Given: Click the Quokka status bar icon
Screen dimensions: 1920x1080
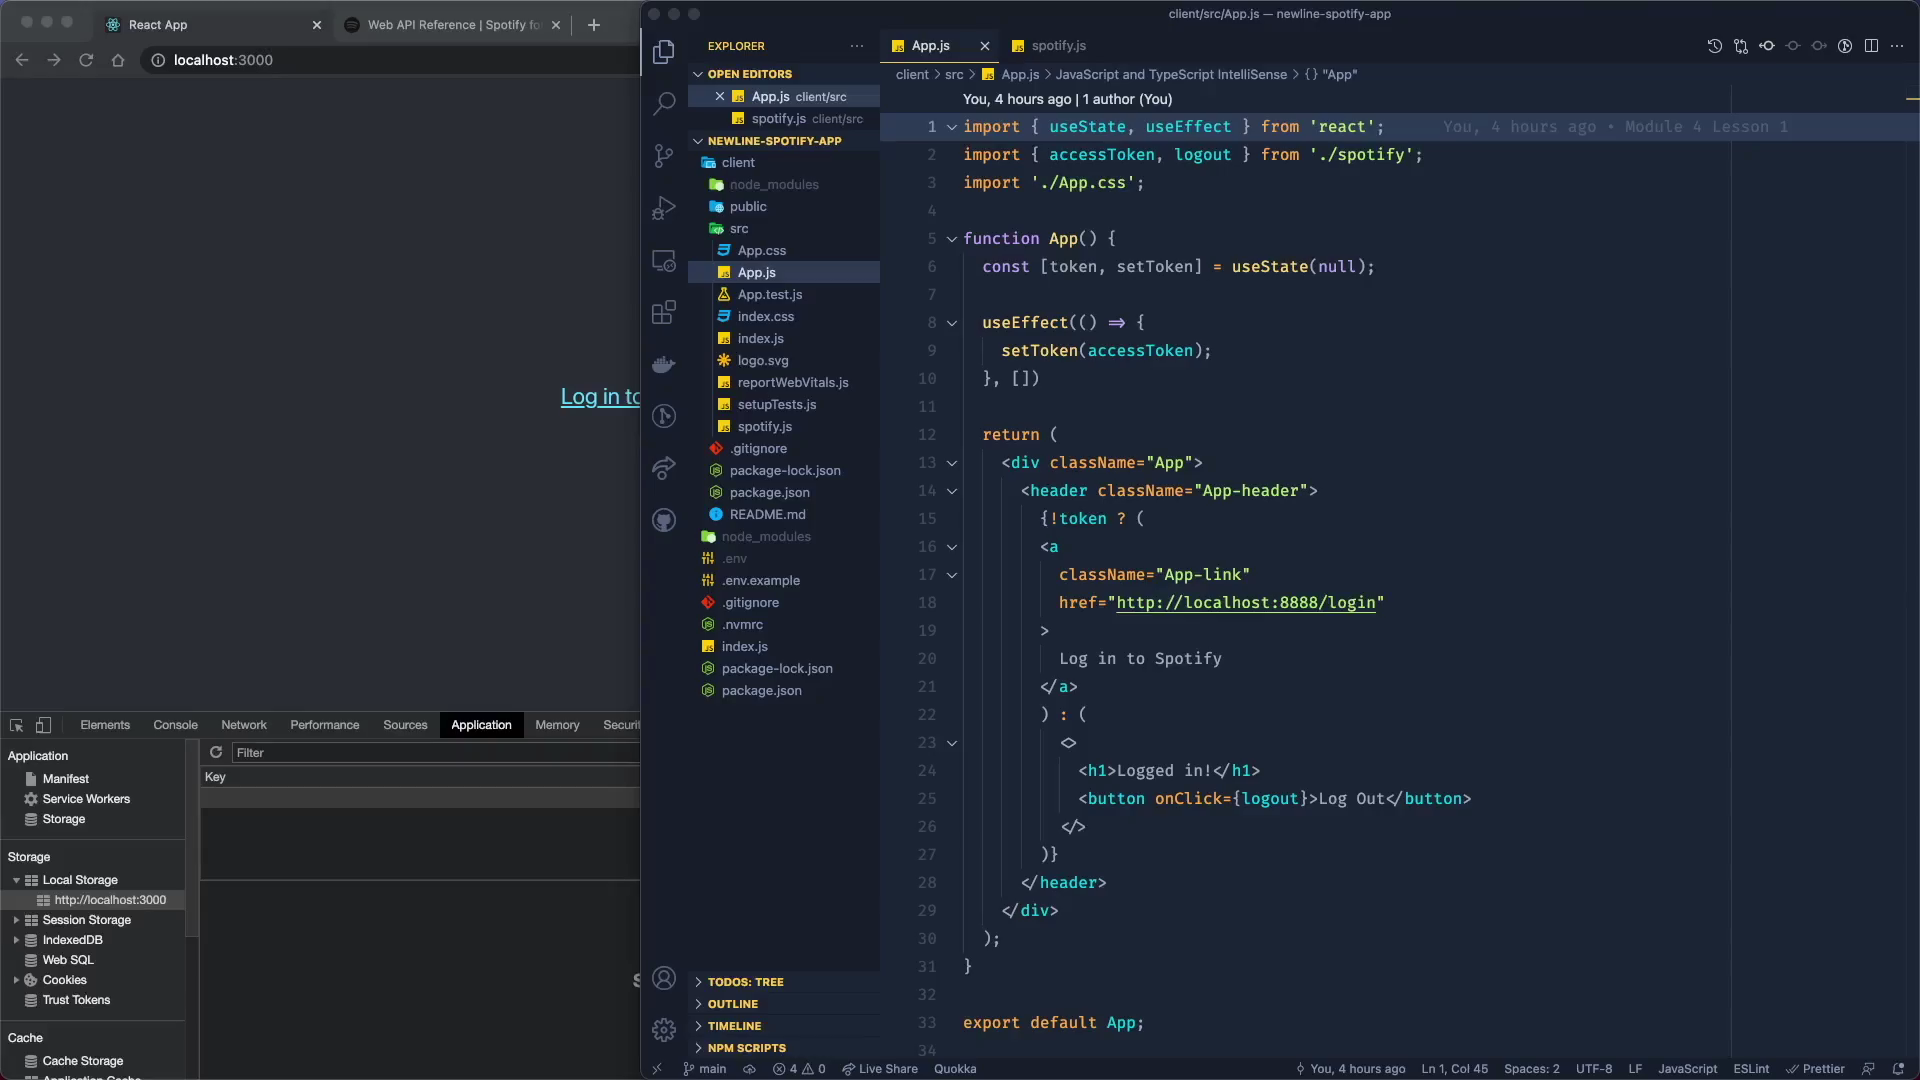Looking at the screenshot, I should point(955,1068).
